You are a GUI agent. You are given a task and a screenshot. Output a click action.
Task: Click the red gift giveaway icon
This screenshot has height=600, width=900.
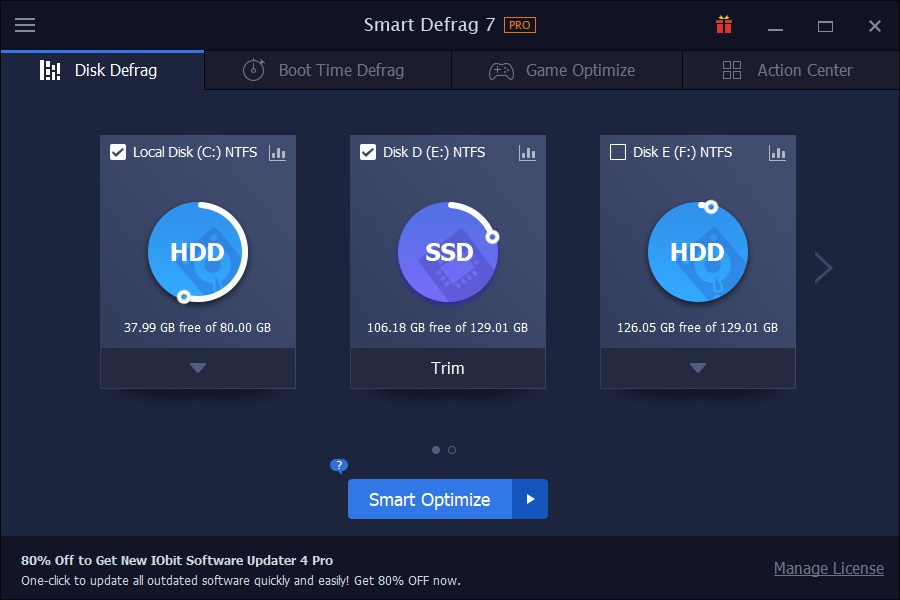pos(723,25)
